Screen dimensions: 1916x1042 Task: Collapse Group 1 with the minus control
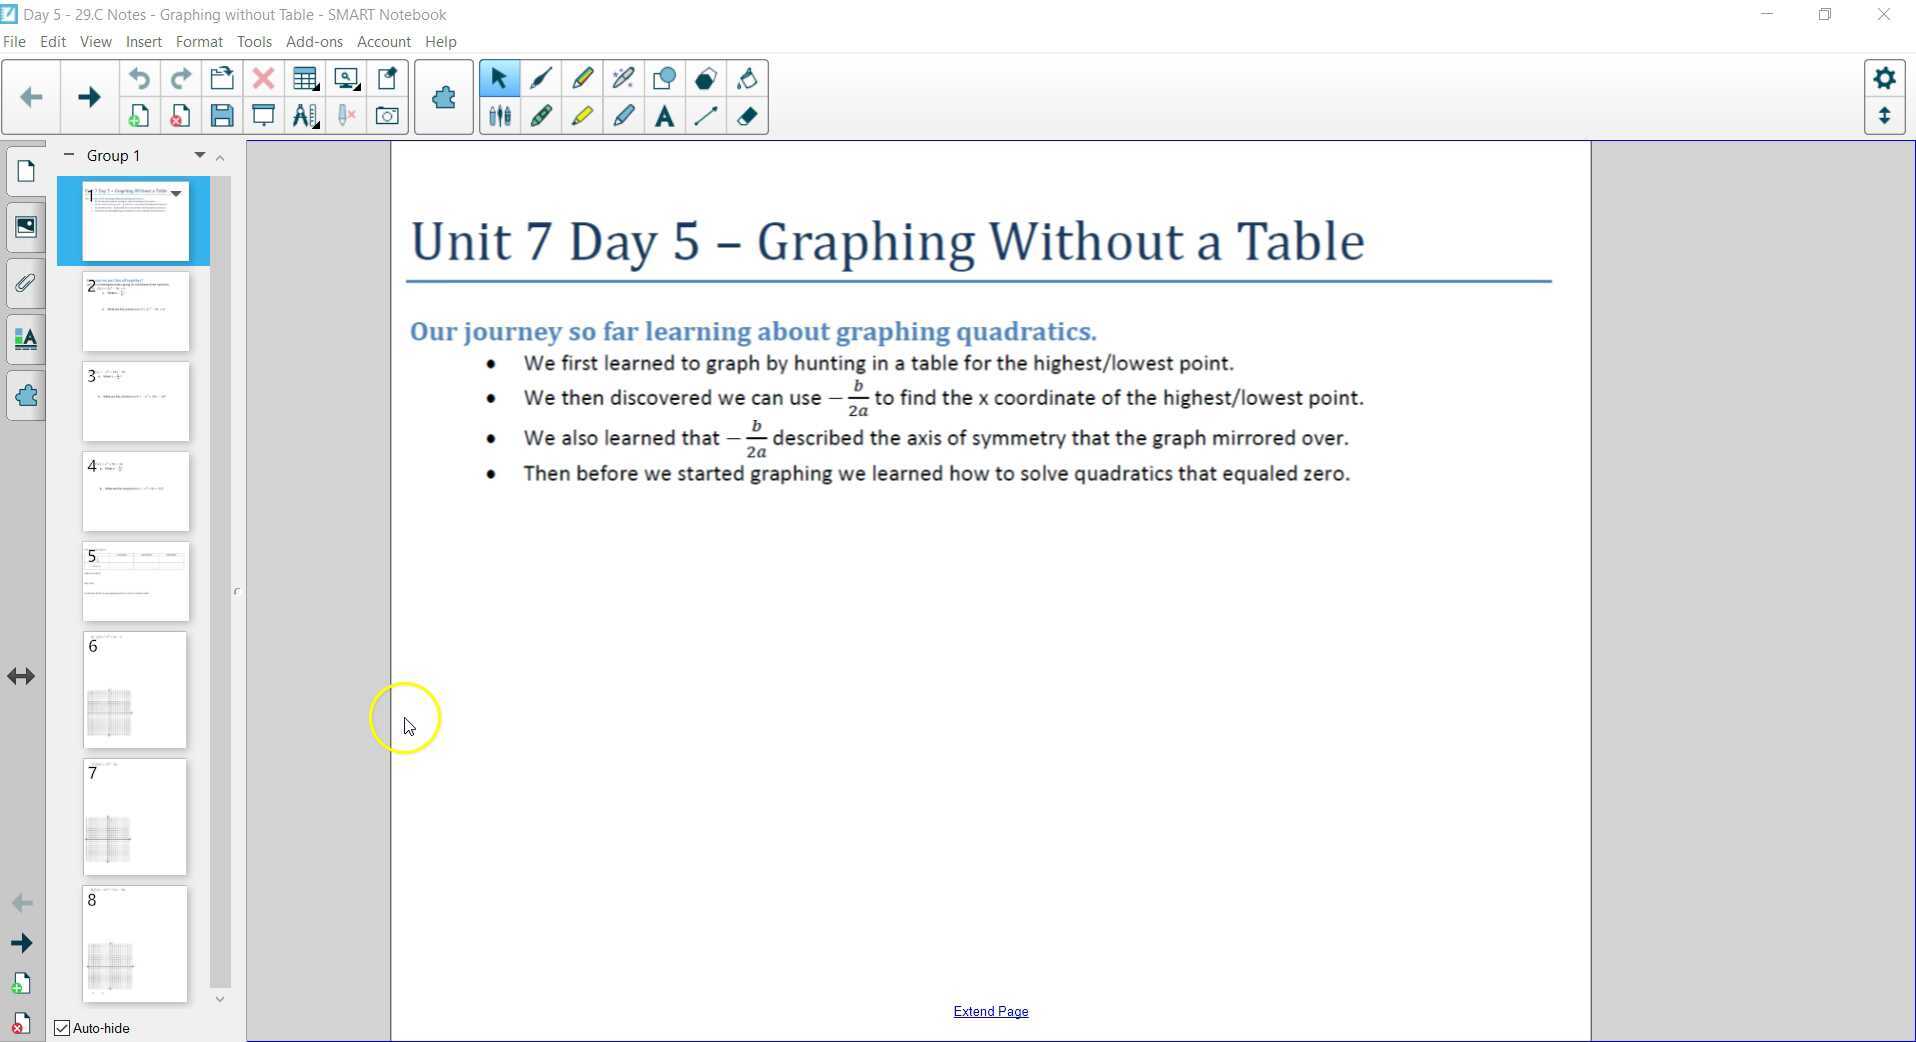coord(68,155)
